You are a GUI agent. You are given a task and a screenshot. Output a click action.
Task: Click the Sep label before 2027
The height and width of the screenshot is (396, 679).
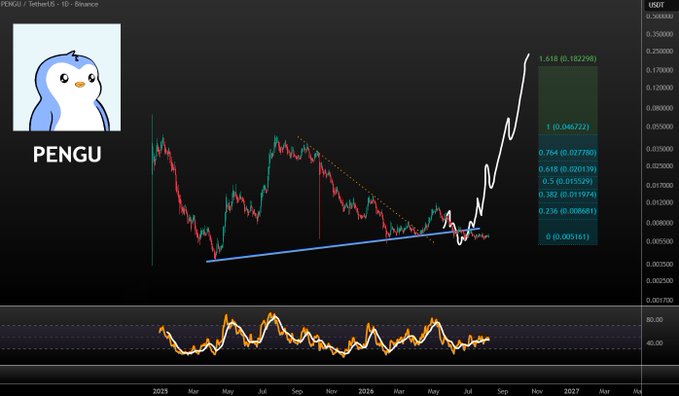point(502,391)
